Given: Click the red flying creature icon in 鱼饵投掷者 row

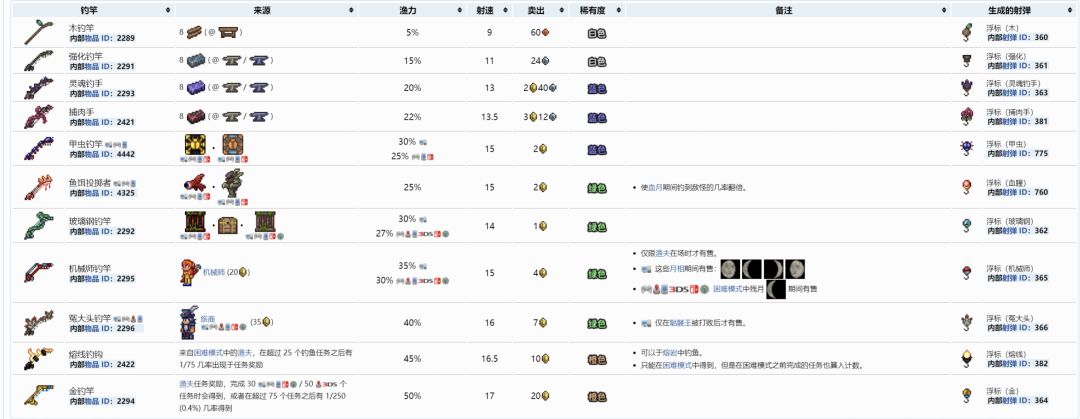Looking at the screenshot, I should [196, 183].
